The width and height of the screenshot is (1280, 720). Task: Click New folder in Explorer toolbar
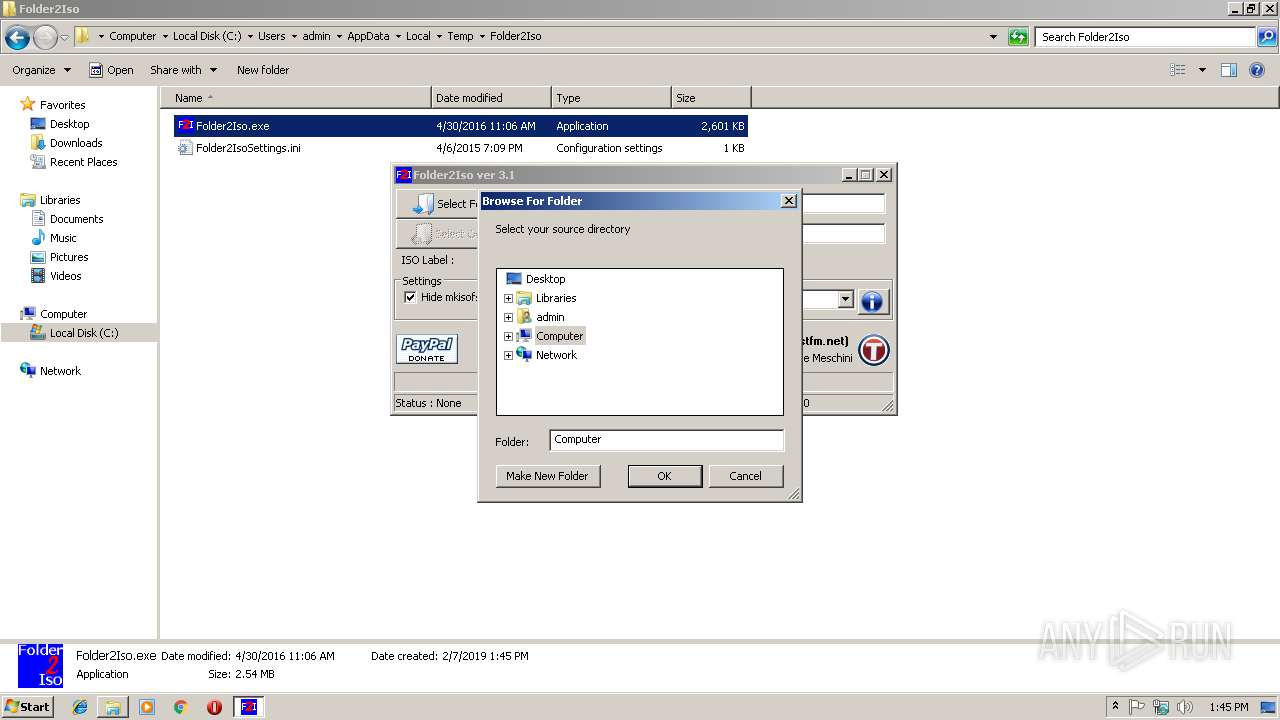[x=263, y=70]
